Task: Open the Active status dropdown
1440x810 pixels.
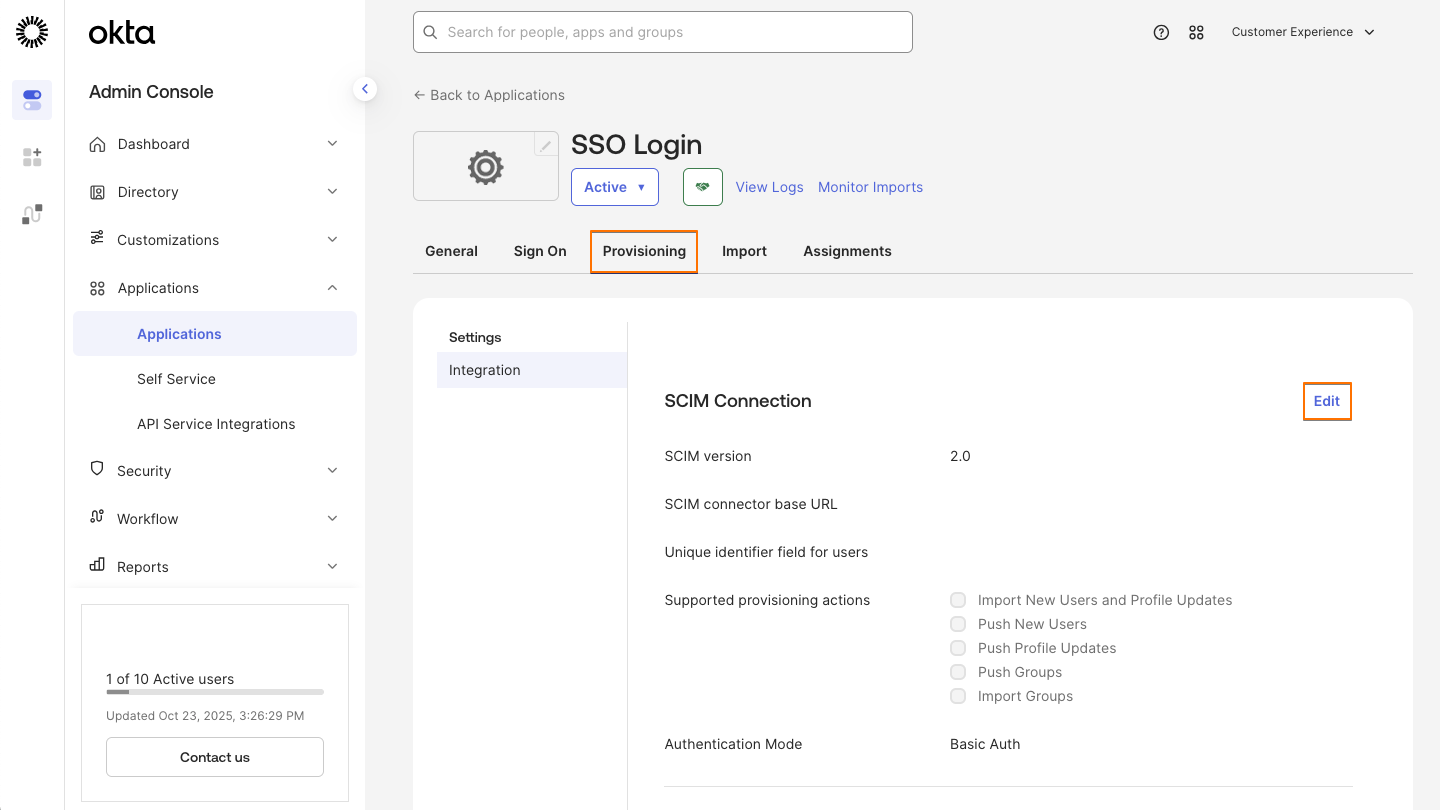Action: [614, 187]
